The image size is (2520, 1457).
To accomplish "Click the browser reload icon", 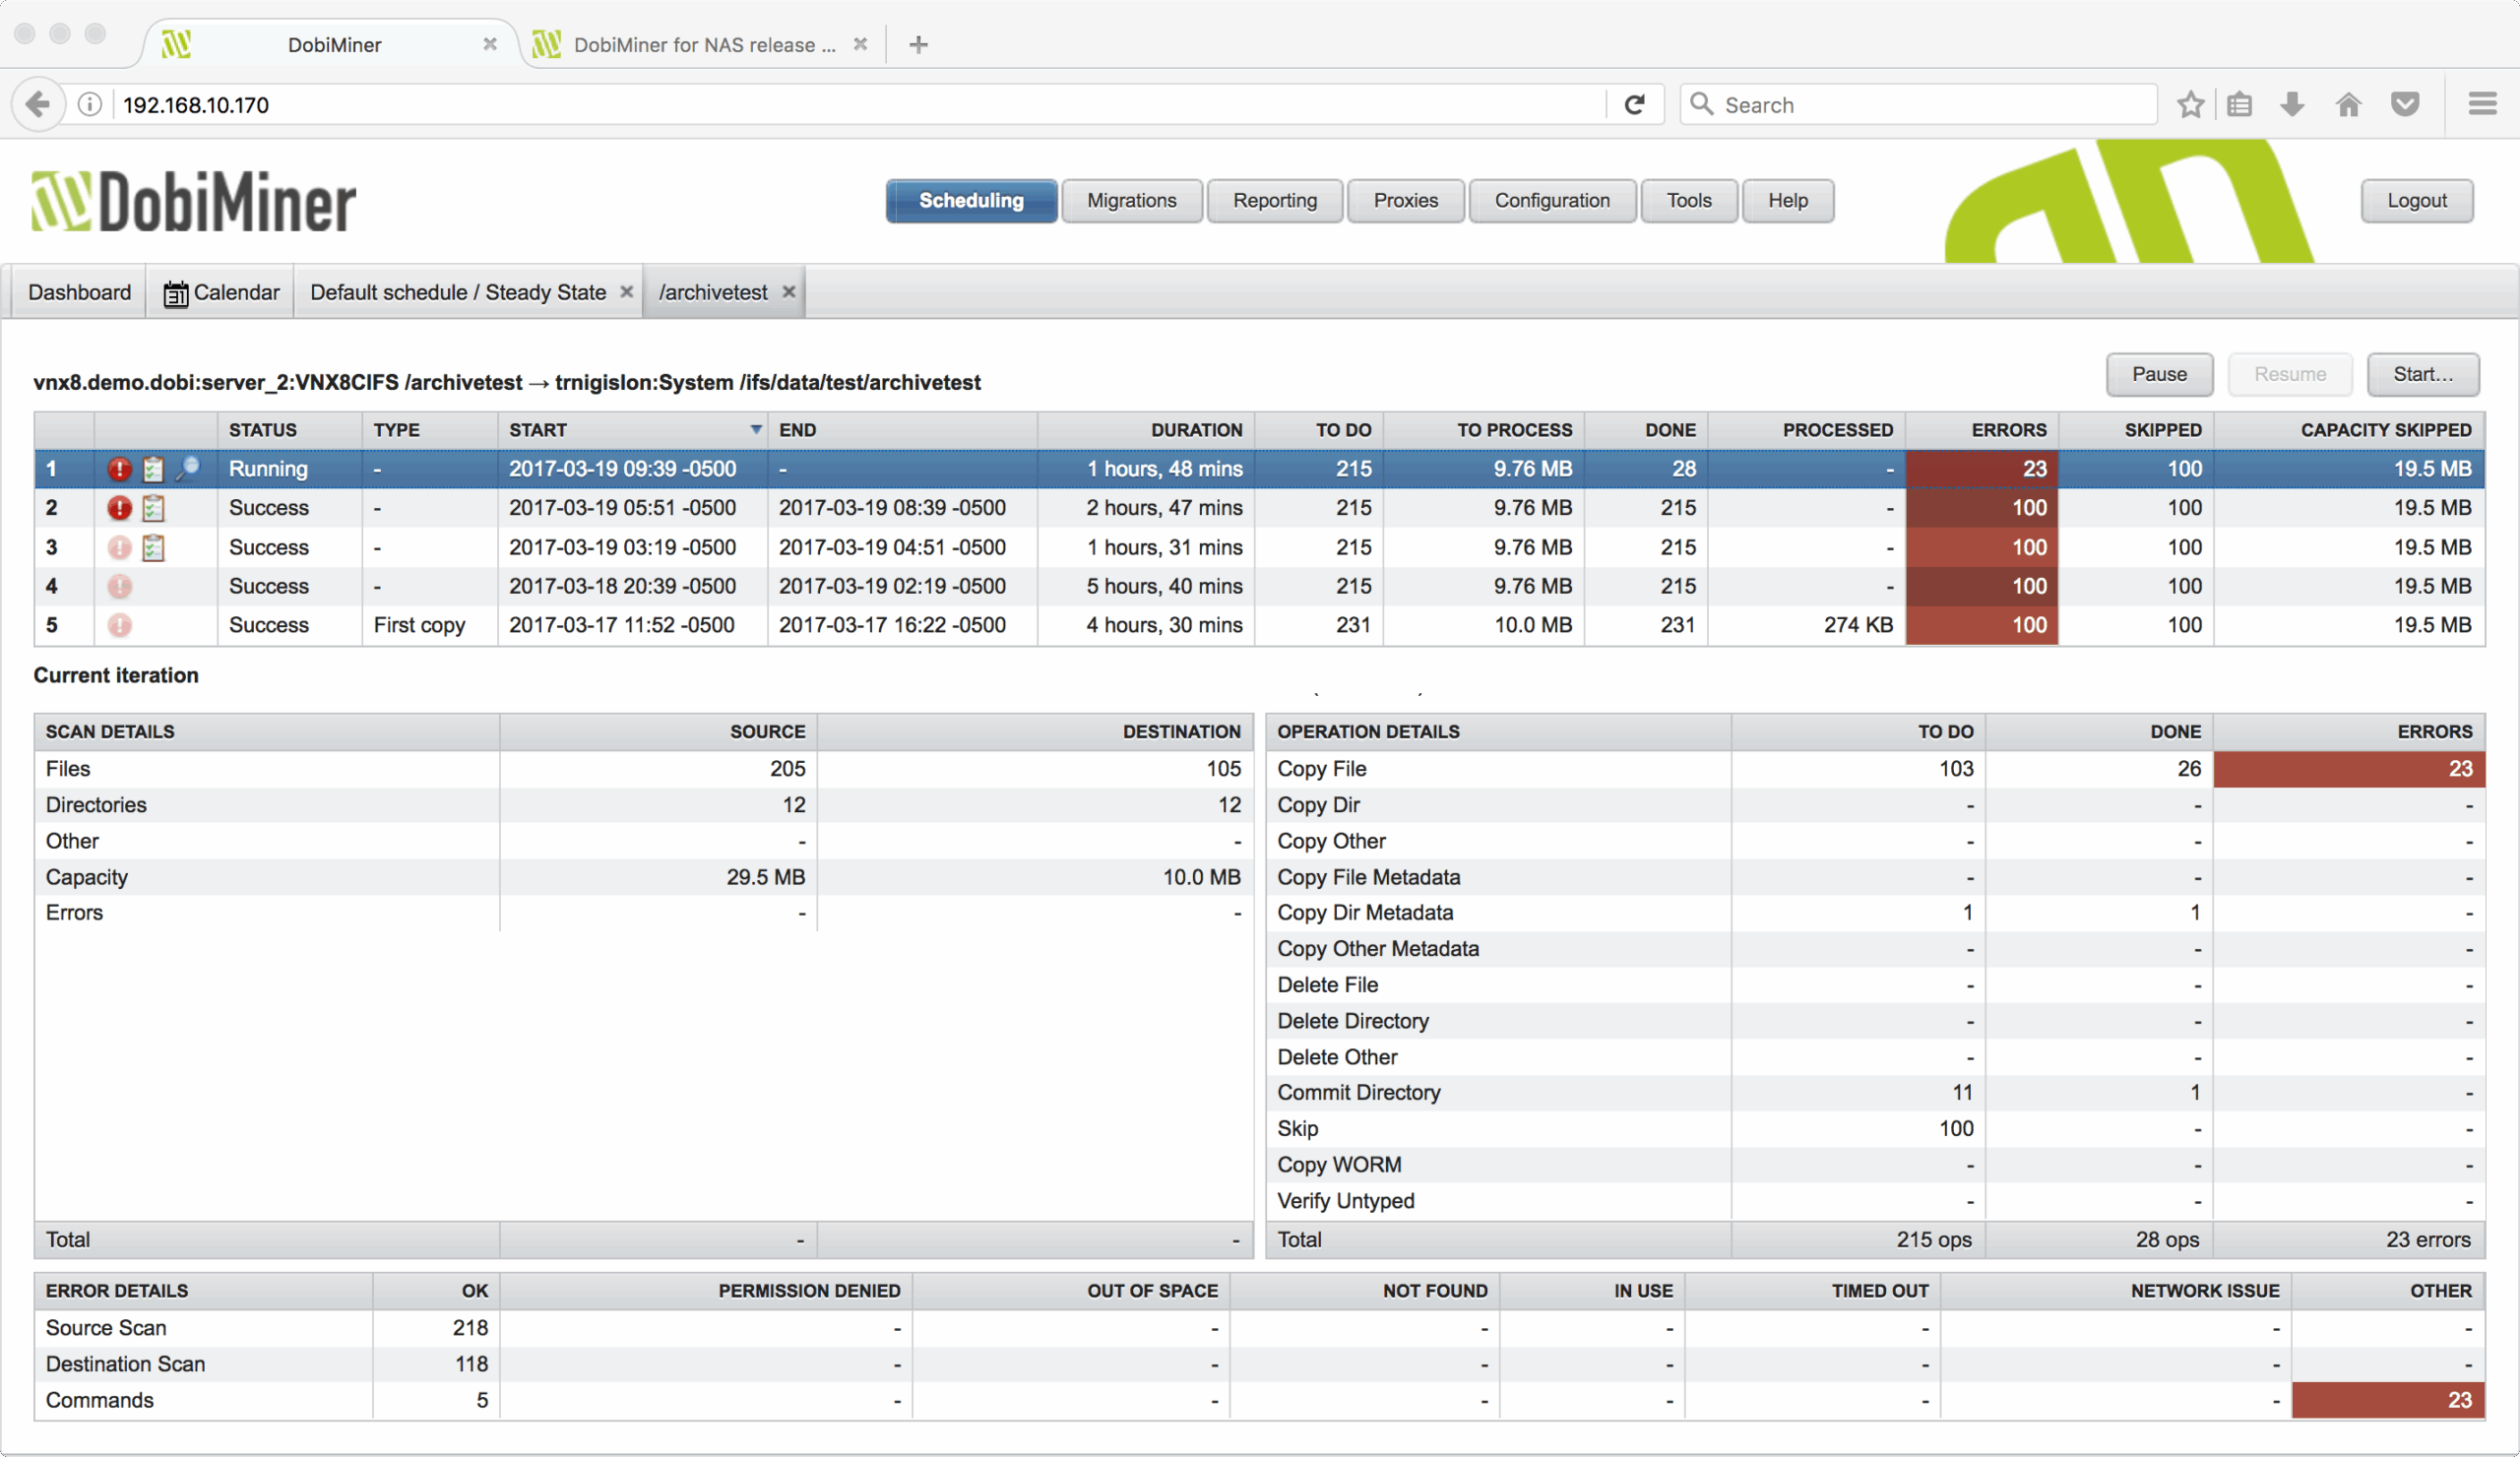I will 1634,105.
